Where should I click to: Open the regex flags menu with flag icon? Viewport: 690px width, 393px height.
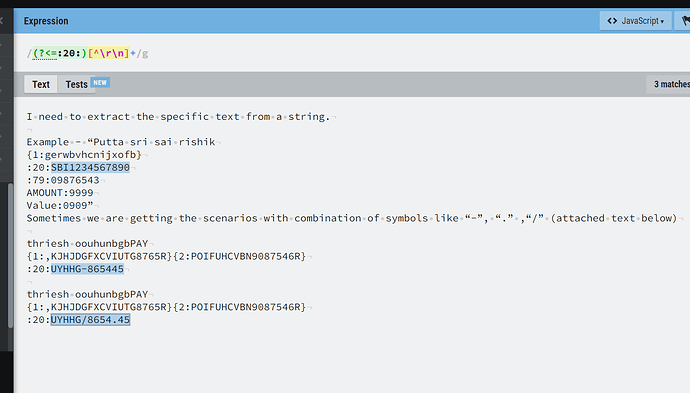click(x=684, y=21)
